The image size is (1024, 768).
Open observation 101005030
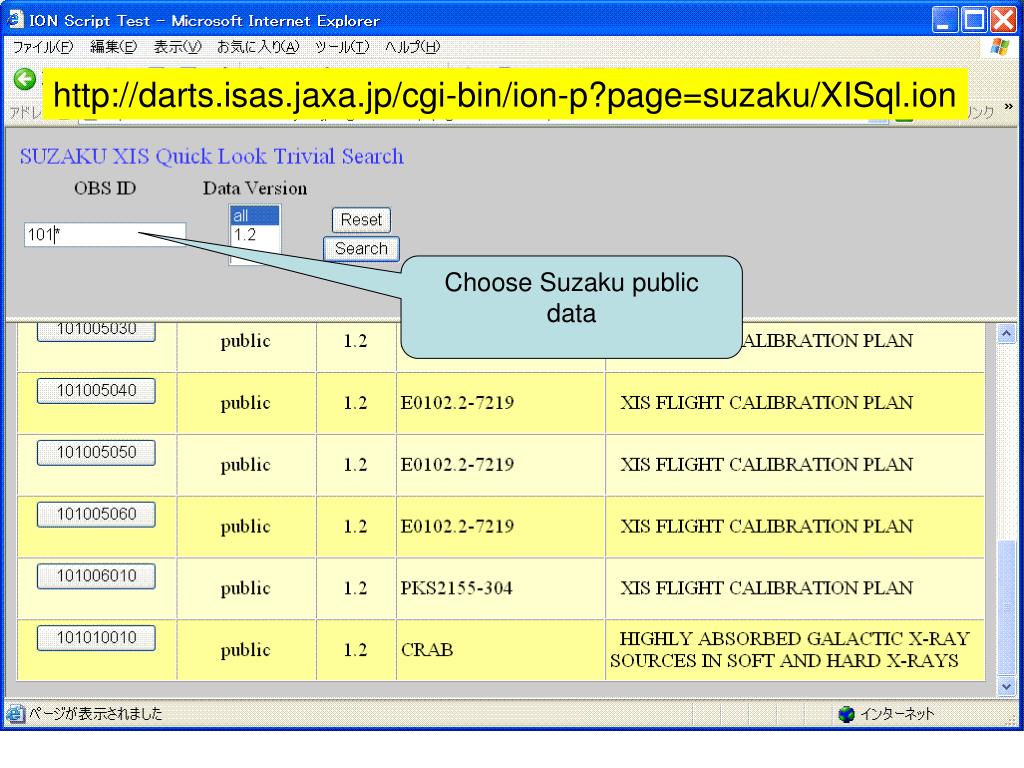pyautogui.click(x=96, y=331)
